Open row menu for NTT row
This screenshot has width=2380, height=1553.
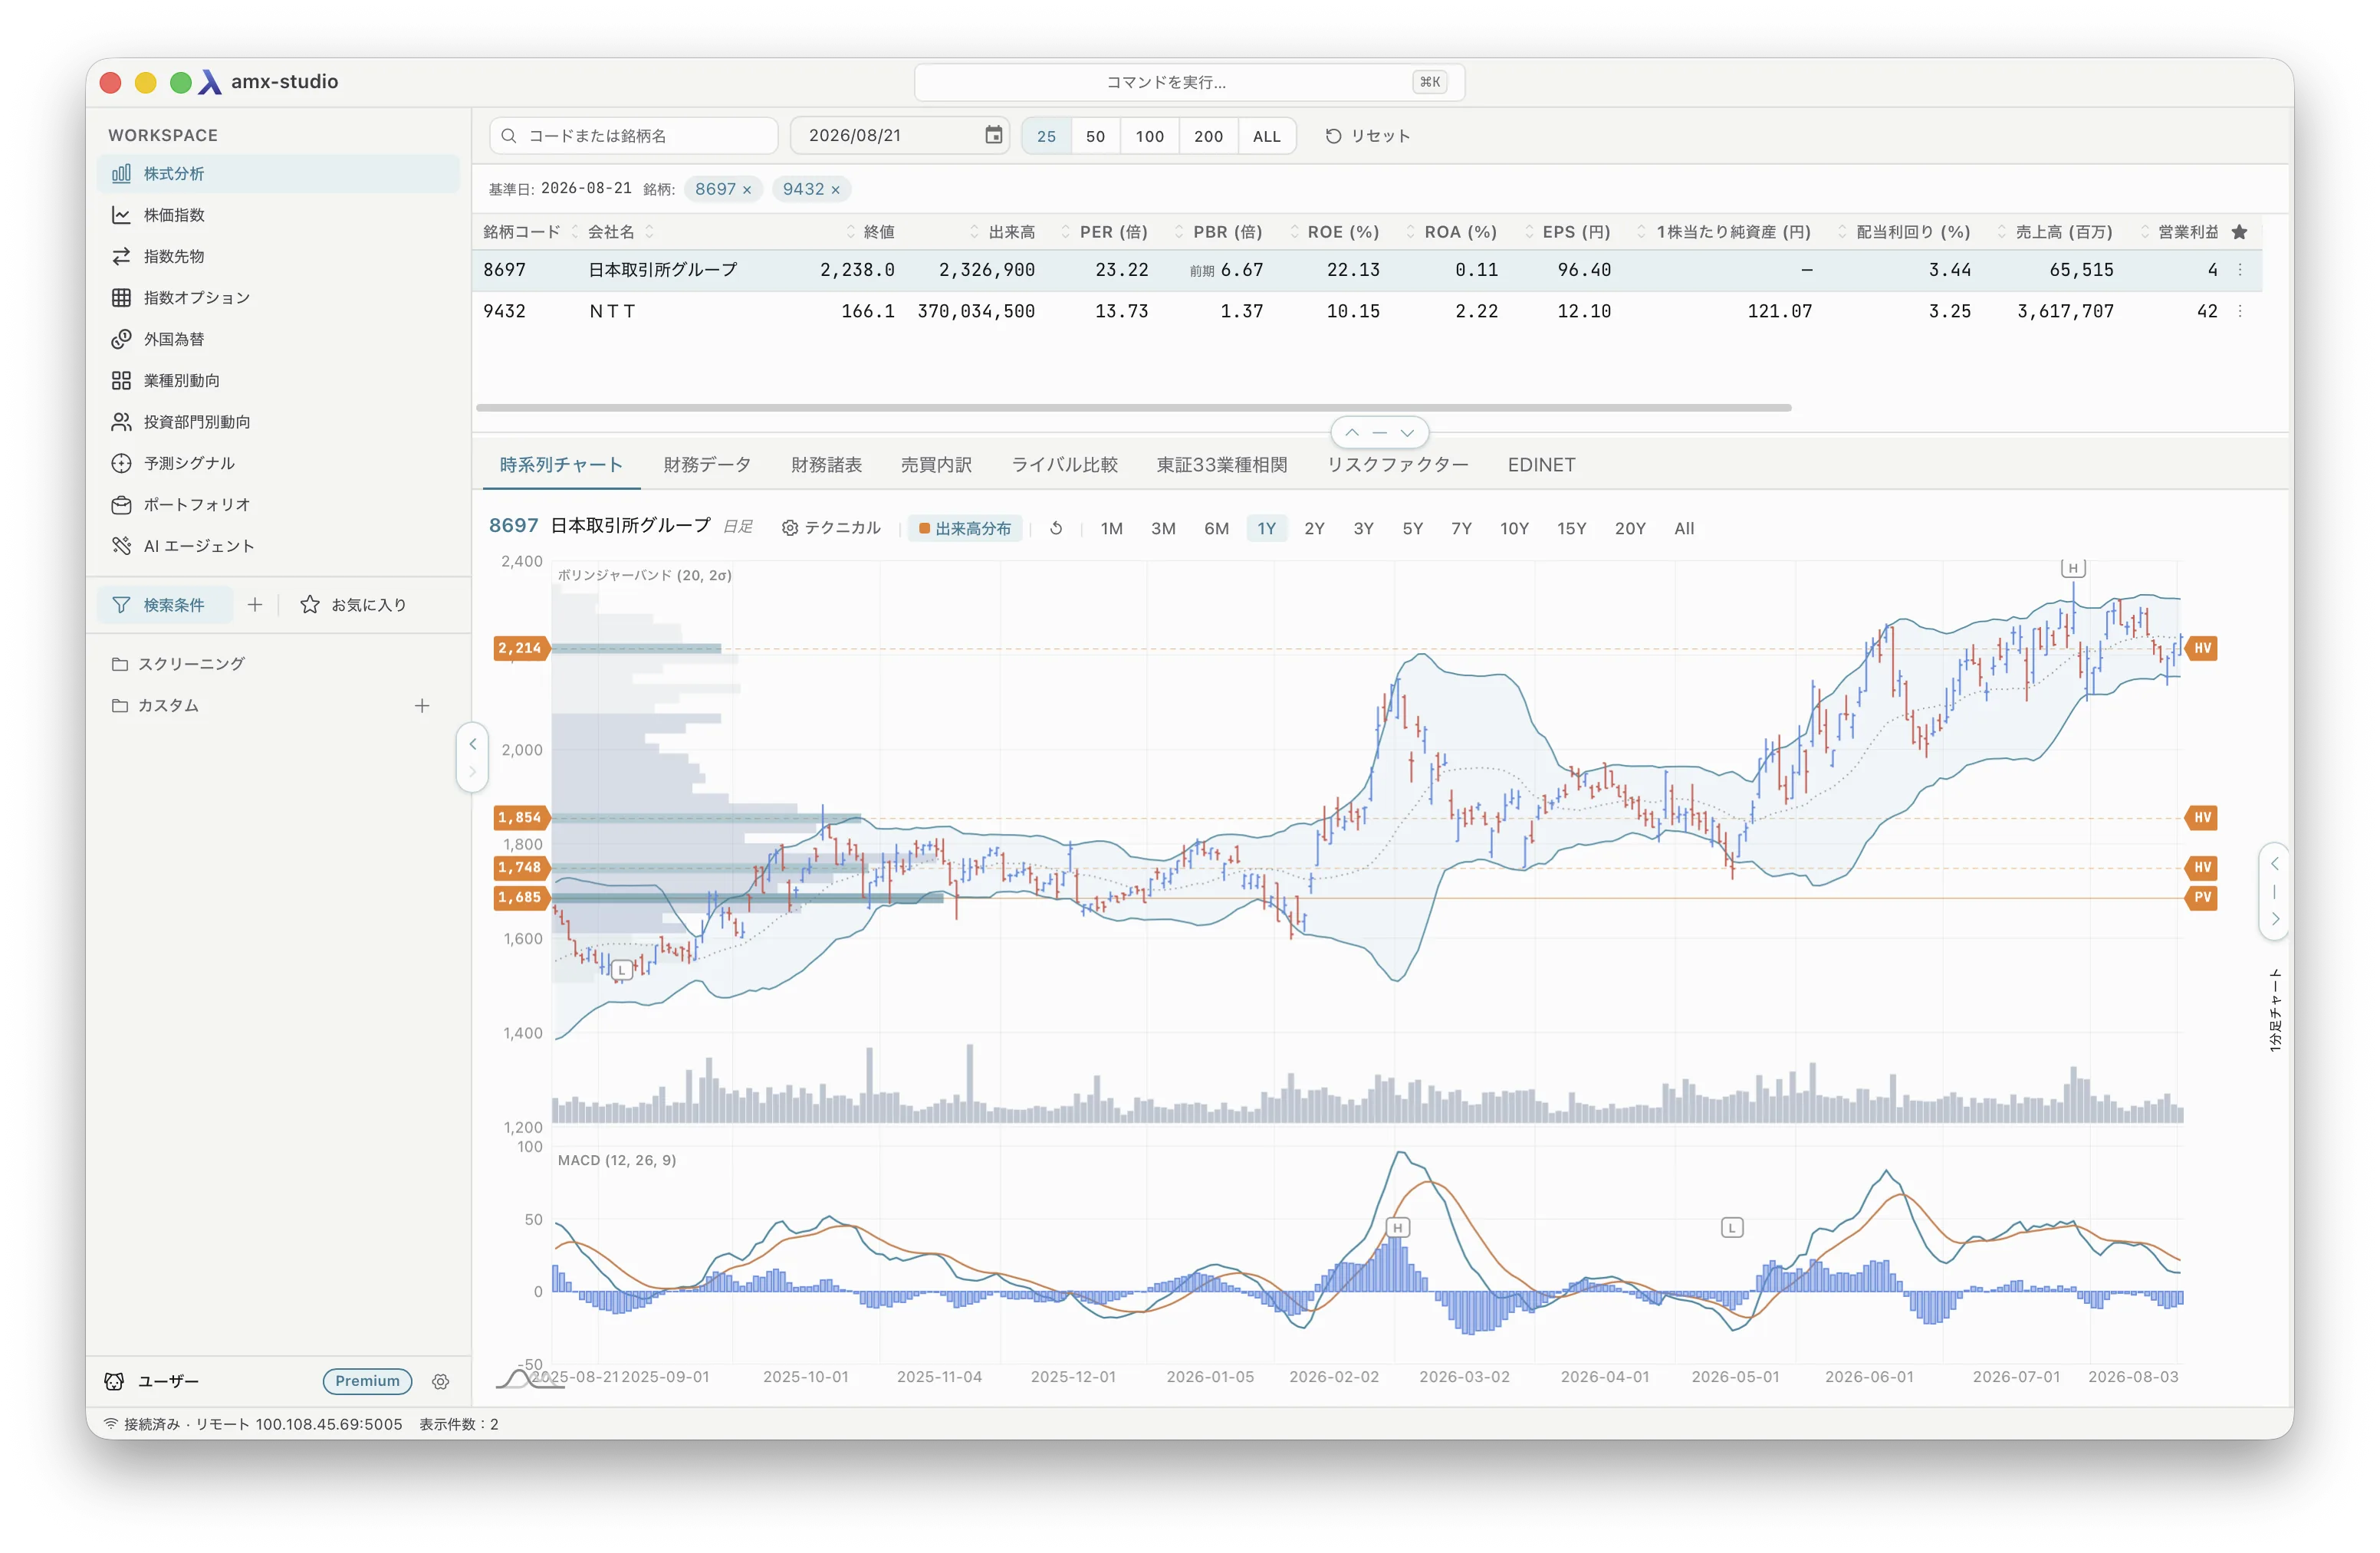2240,311
